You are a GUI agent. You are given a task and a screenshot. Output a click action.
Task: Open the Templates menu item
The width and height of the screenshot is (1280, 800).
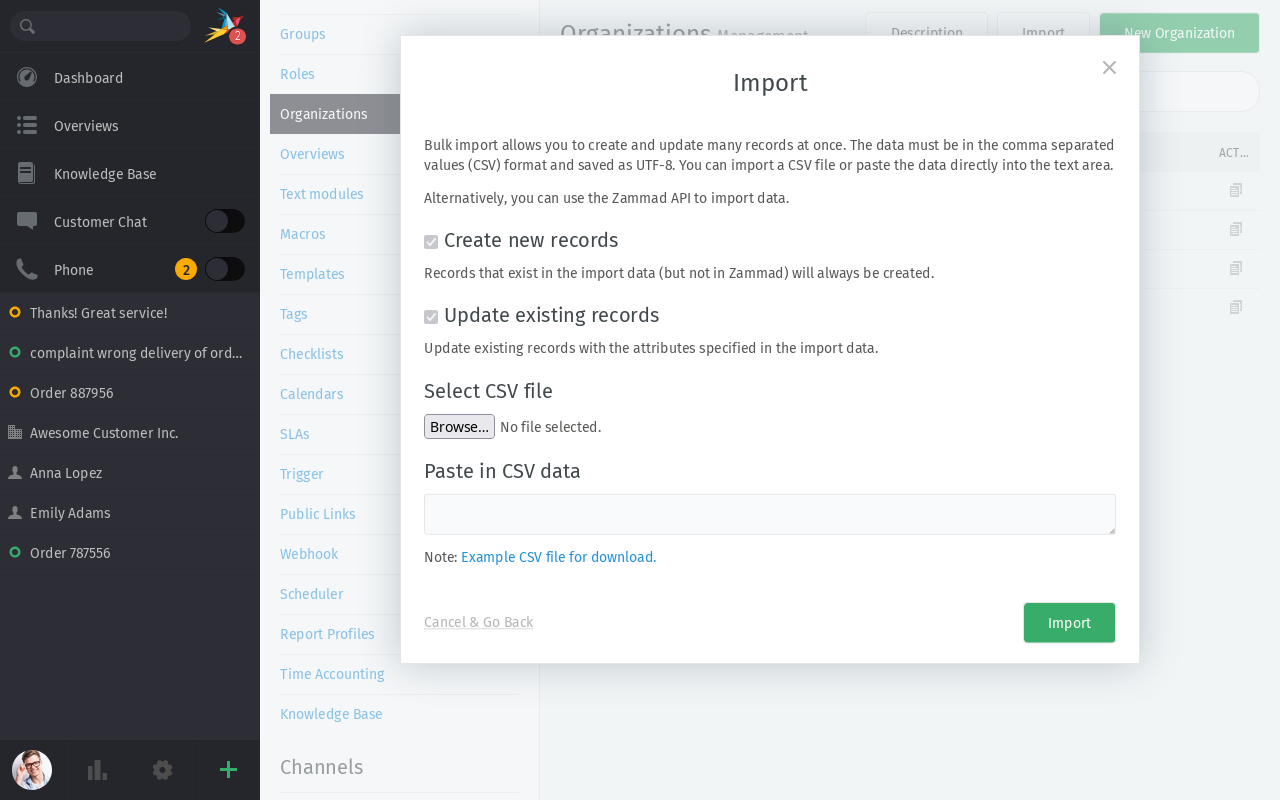coord(312,274)
